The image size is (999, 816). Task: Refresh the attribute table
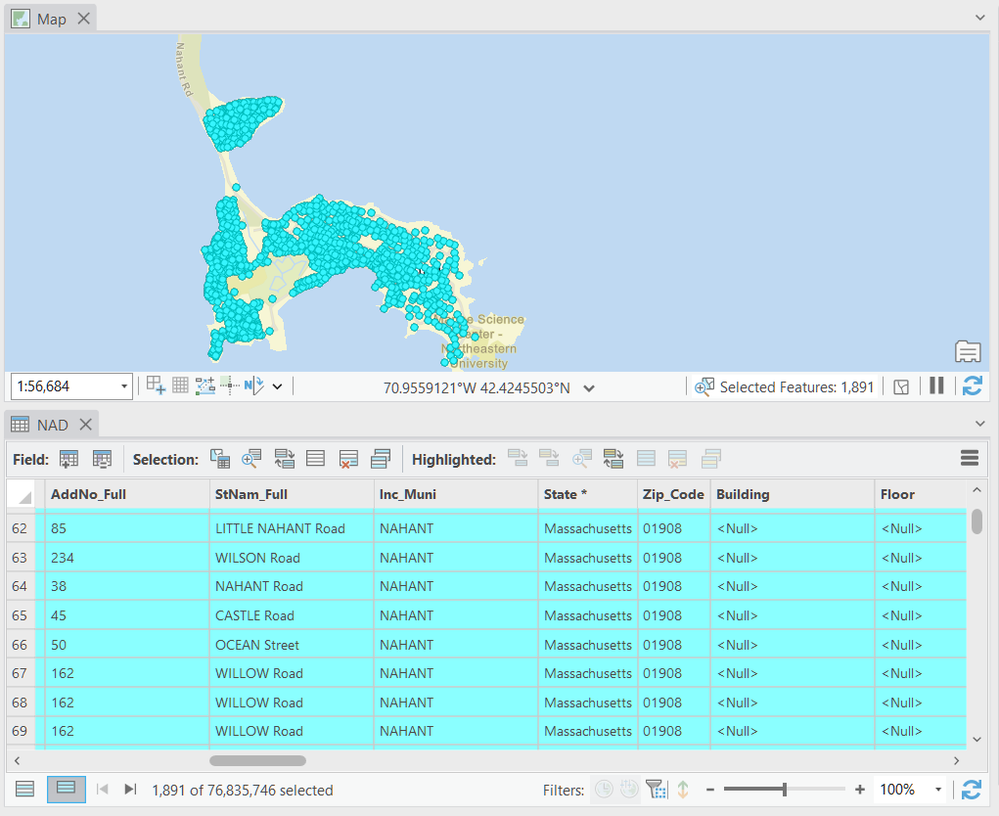coord(972,790)
